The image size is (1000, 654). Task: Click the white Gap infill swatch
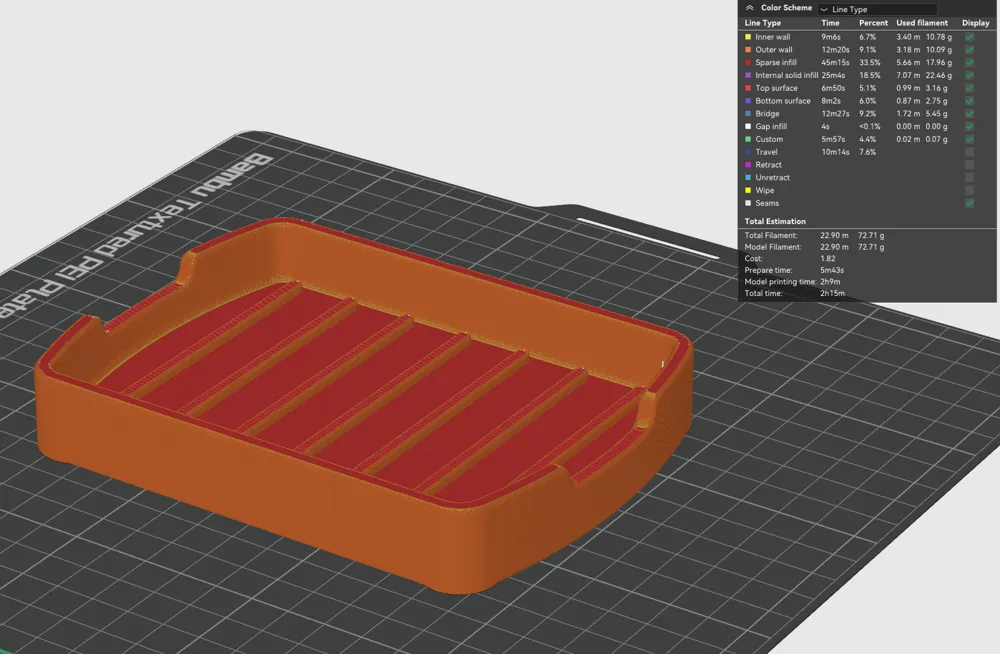pos(748,126)
